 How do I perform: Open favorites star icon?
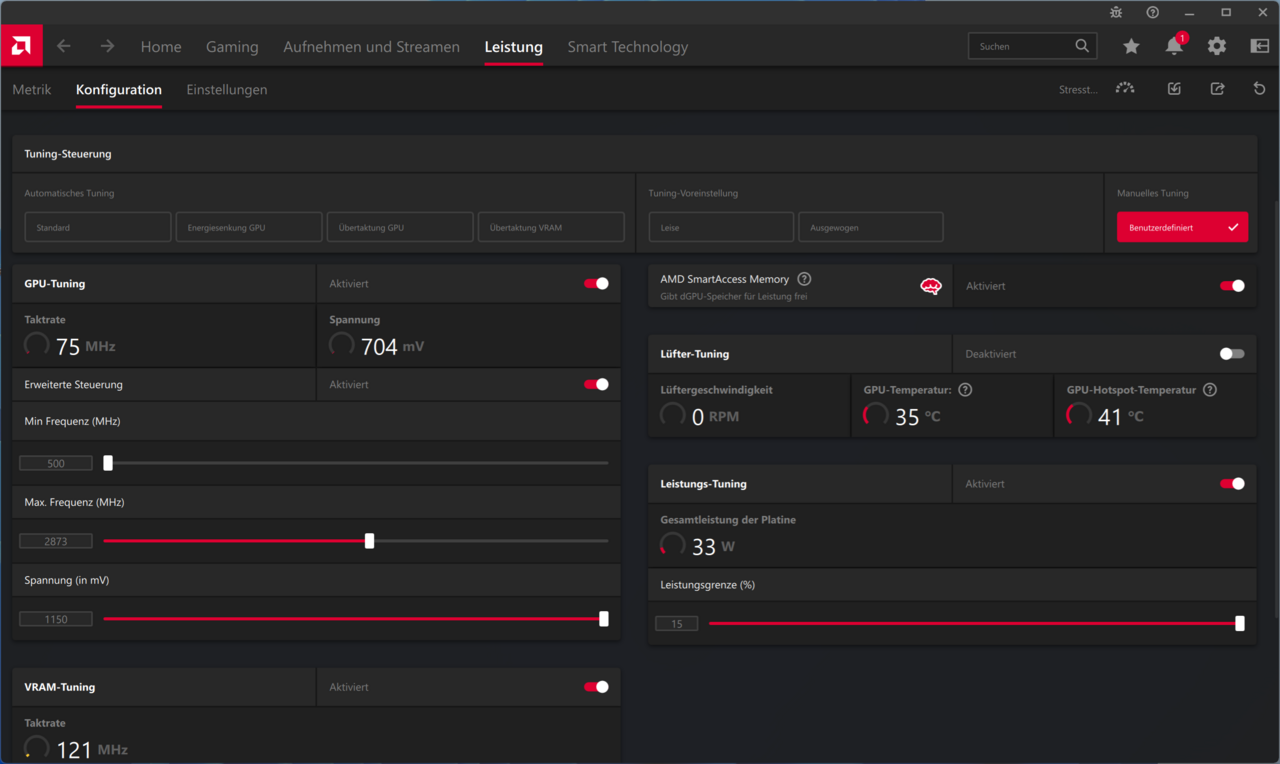tap(1131, 46)
